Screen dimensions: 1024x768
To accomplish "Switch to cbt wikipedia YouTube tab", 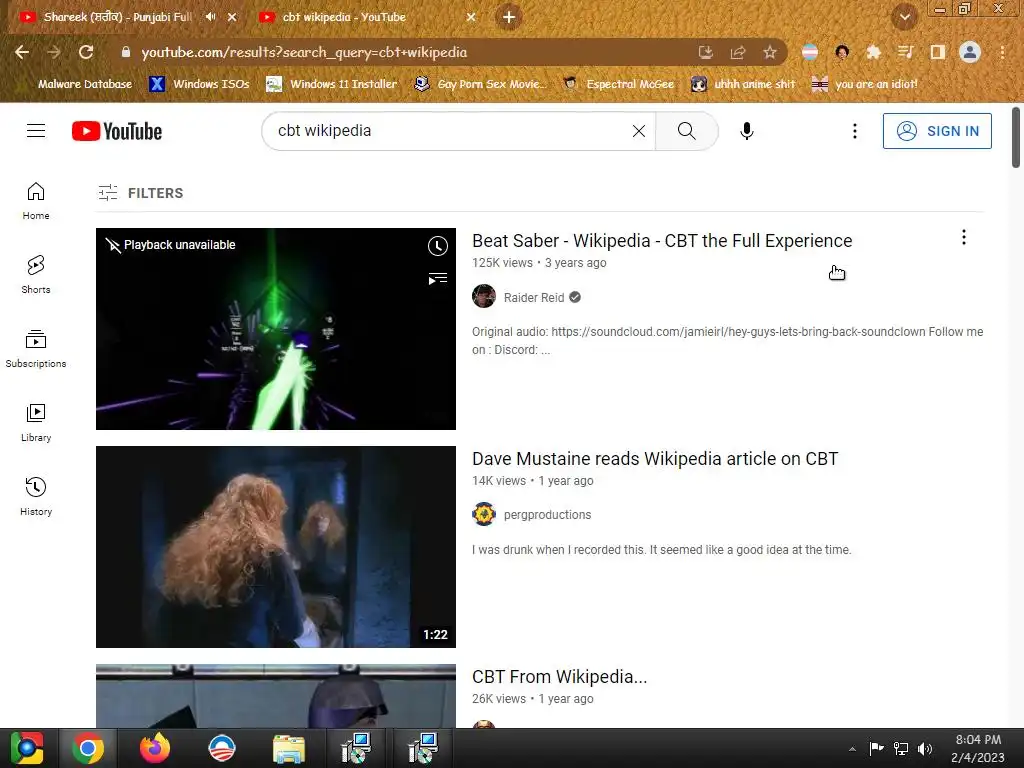I will 344,17.
